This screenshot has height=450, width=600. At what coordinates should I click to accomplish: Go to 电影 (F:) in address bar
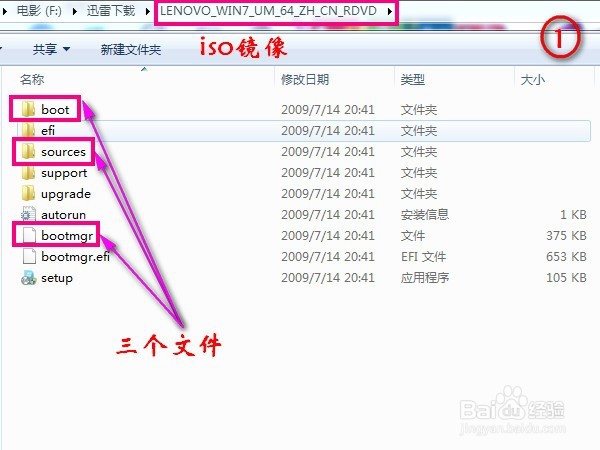(39, 11)
